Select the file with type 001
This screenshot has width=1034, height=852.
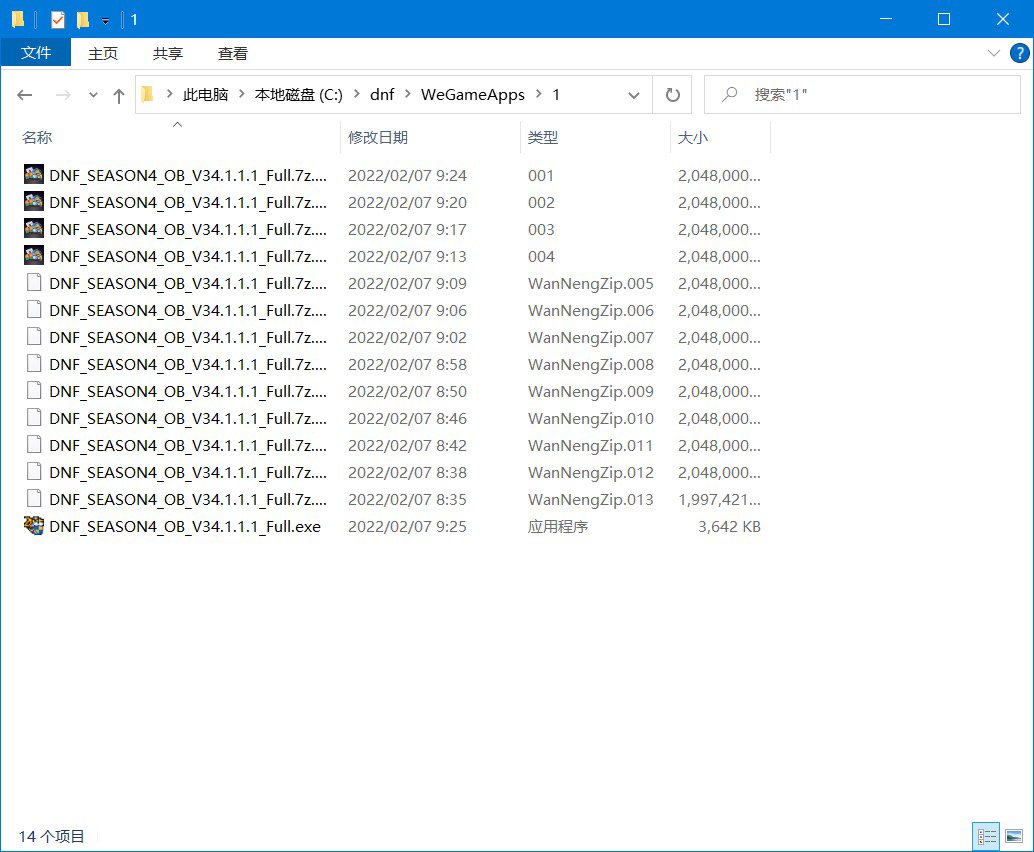click(391, 175)
